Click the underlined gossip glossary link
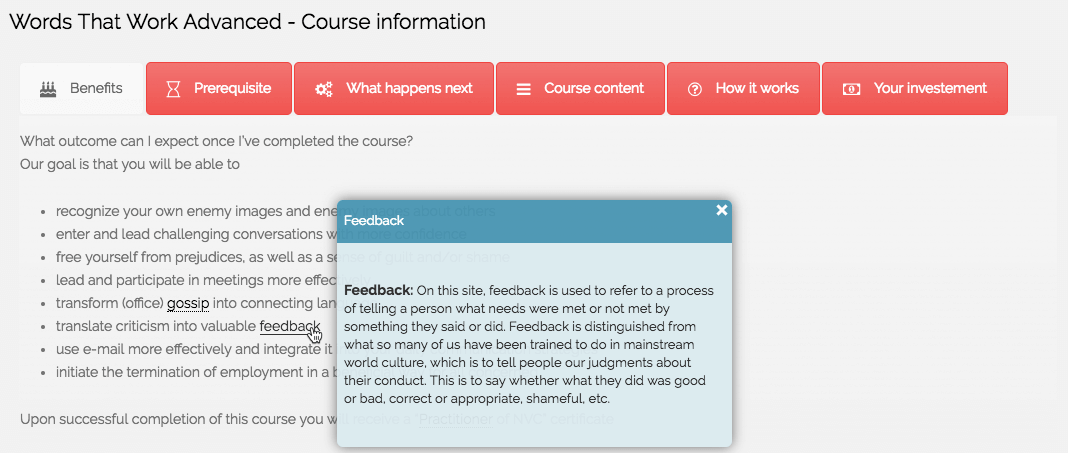 [x=188, y=303]
